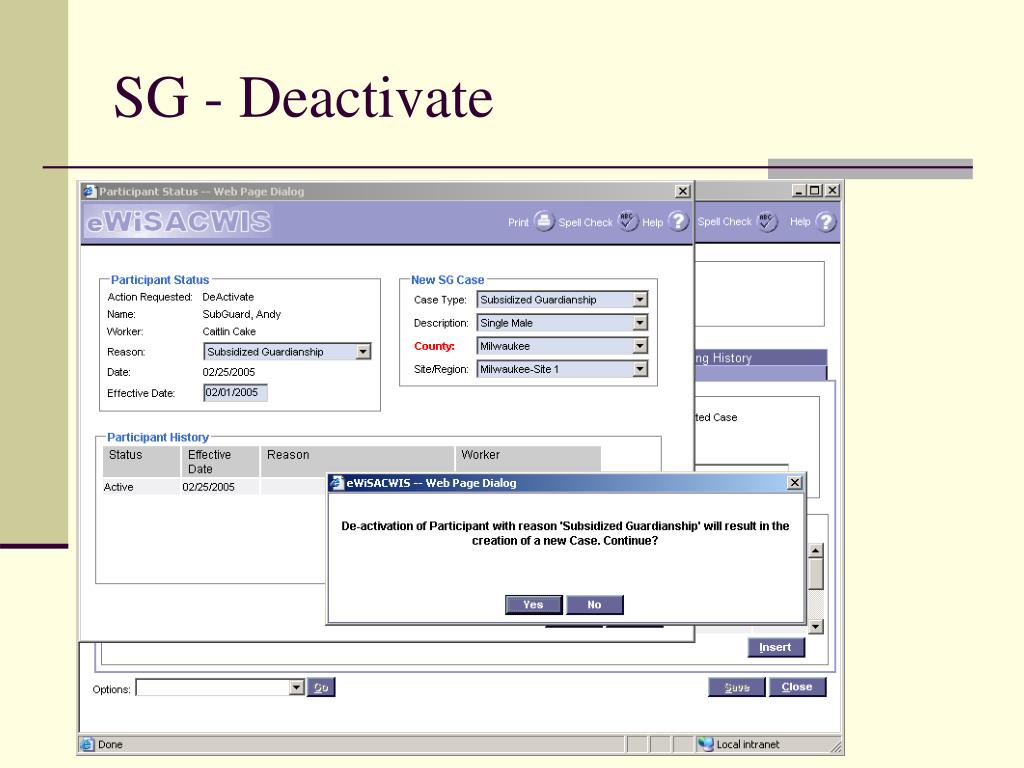Screen dimensions: 1024x768
Task: Open the Reason dropdown showing Subsidized Guardianship
Action: [363, 351]
